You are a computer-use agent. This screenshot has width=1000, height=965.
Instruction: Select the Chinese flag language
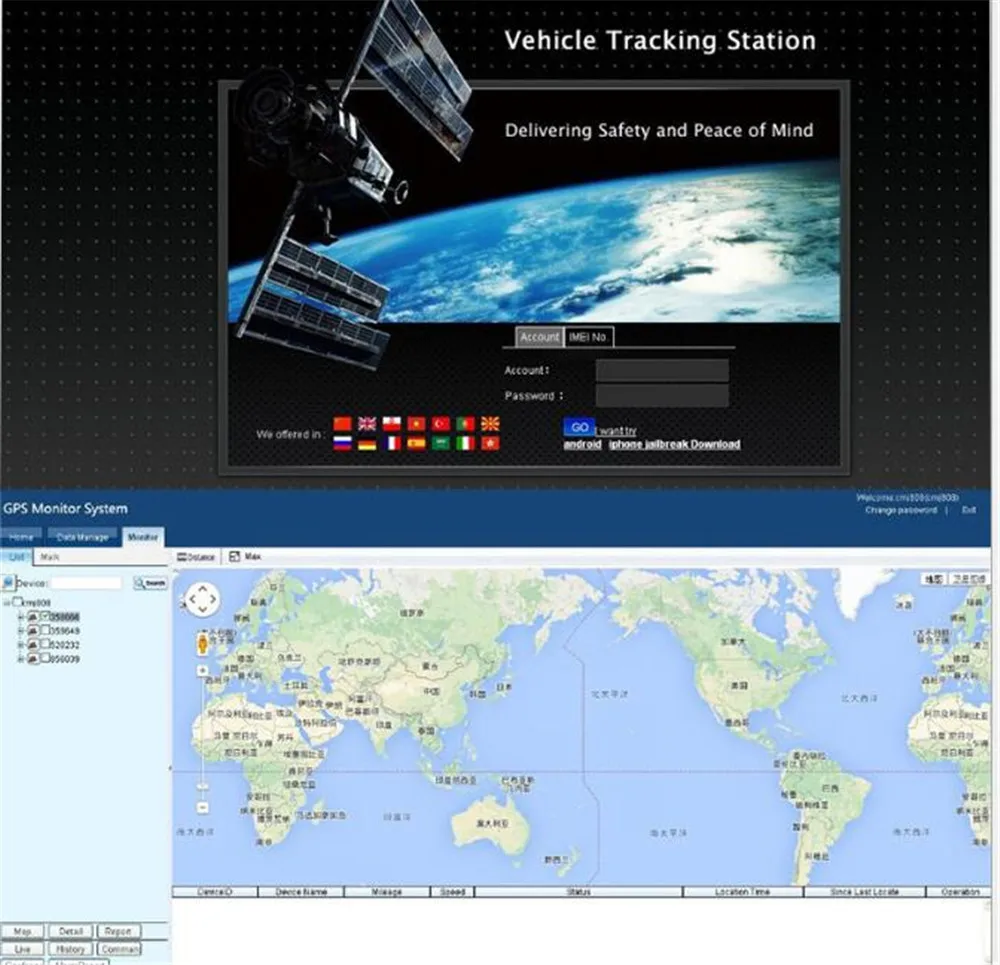point(342,424)
